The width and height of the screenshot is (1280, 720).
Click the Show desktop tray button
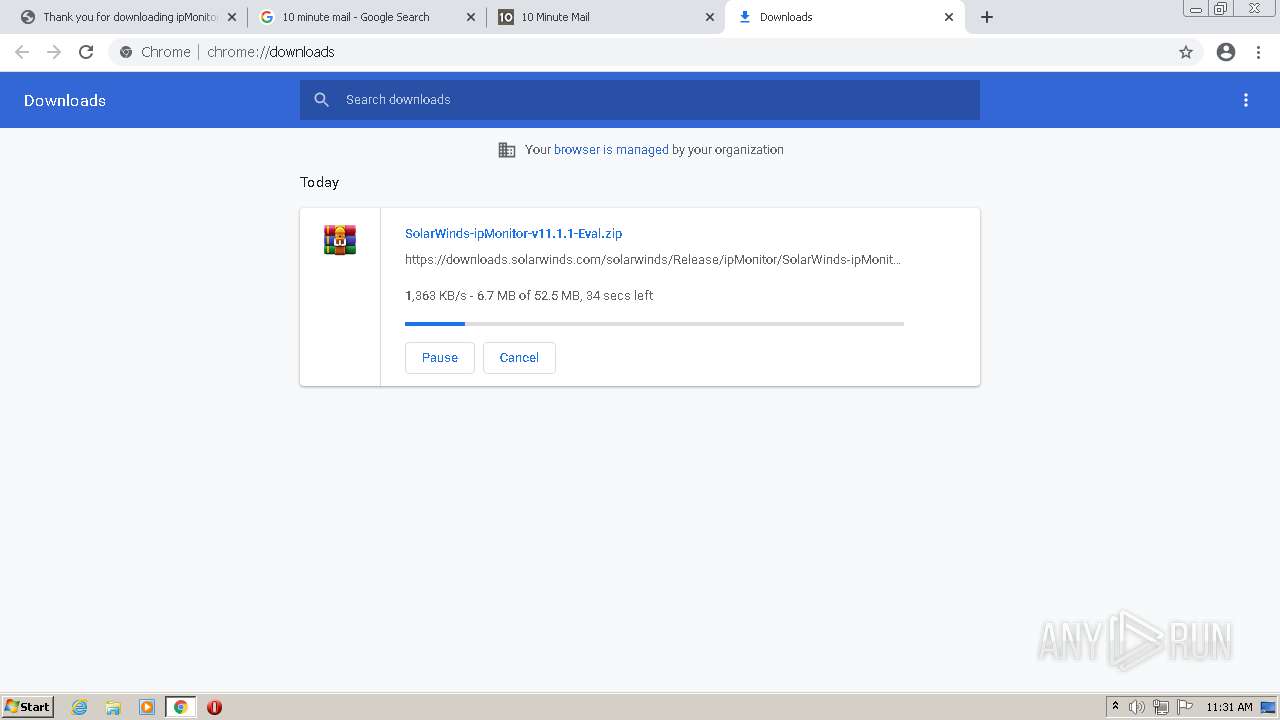coord(1268,707)
